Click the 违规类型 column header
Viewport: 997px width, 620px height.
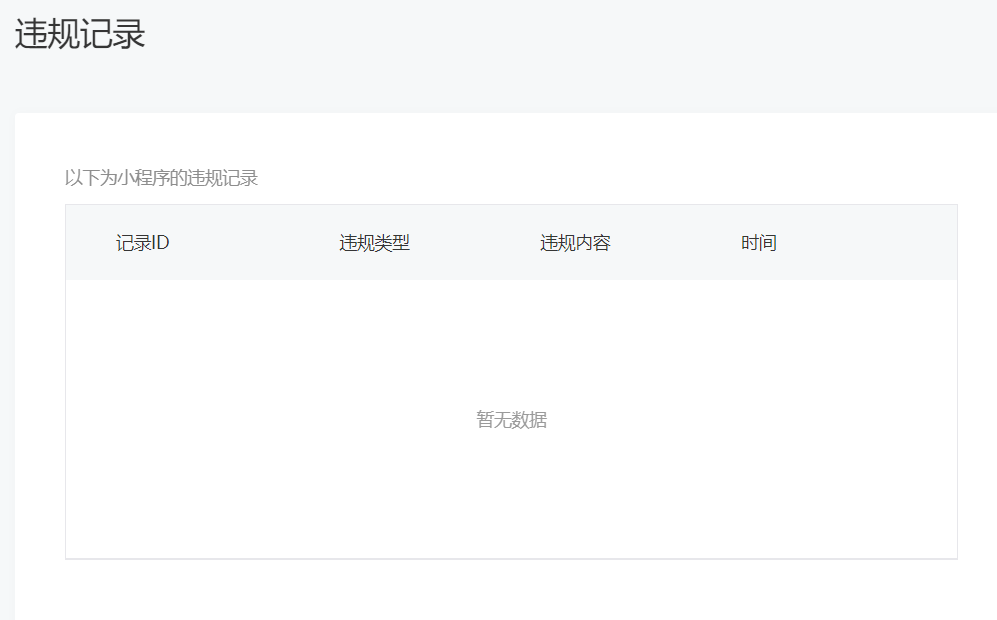click(x=375, y=243)
